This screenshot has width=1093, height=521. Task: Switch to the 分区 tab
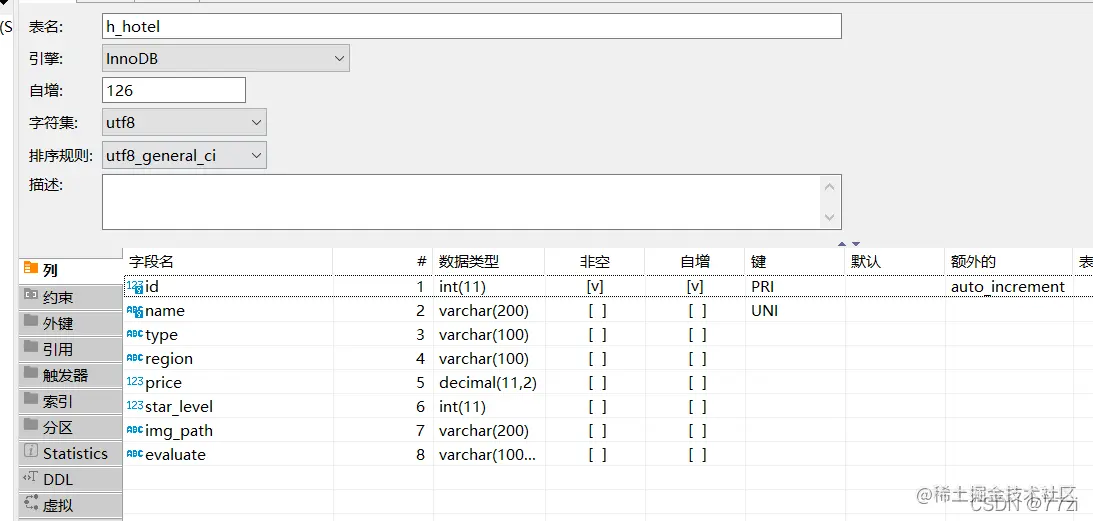(x=70, y=427)
